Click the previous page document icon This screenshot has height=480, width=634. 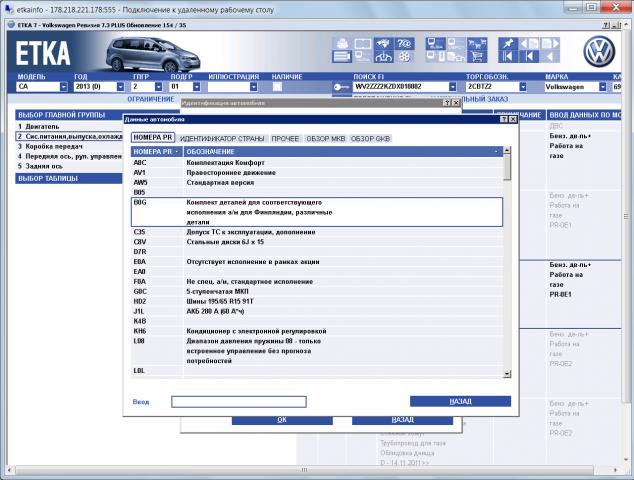click(529, 44)
